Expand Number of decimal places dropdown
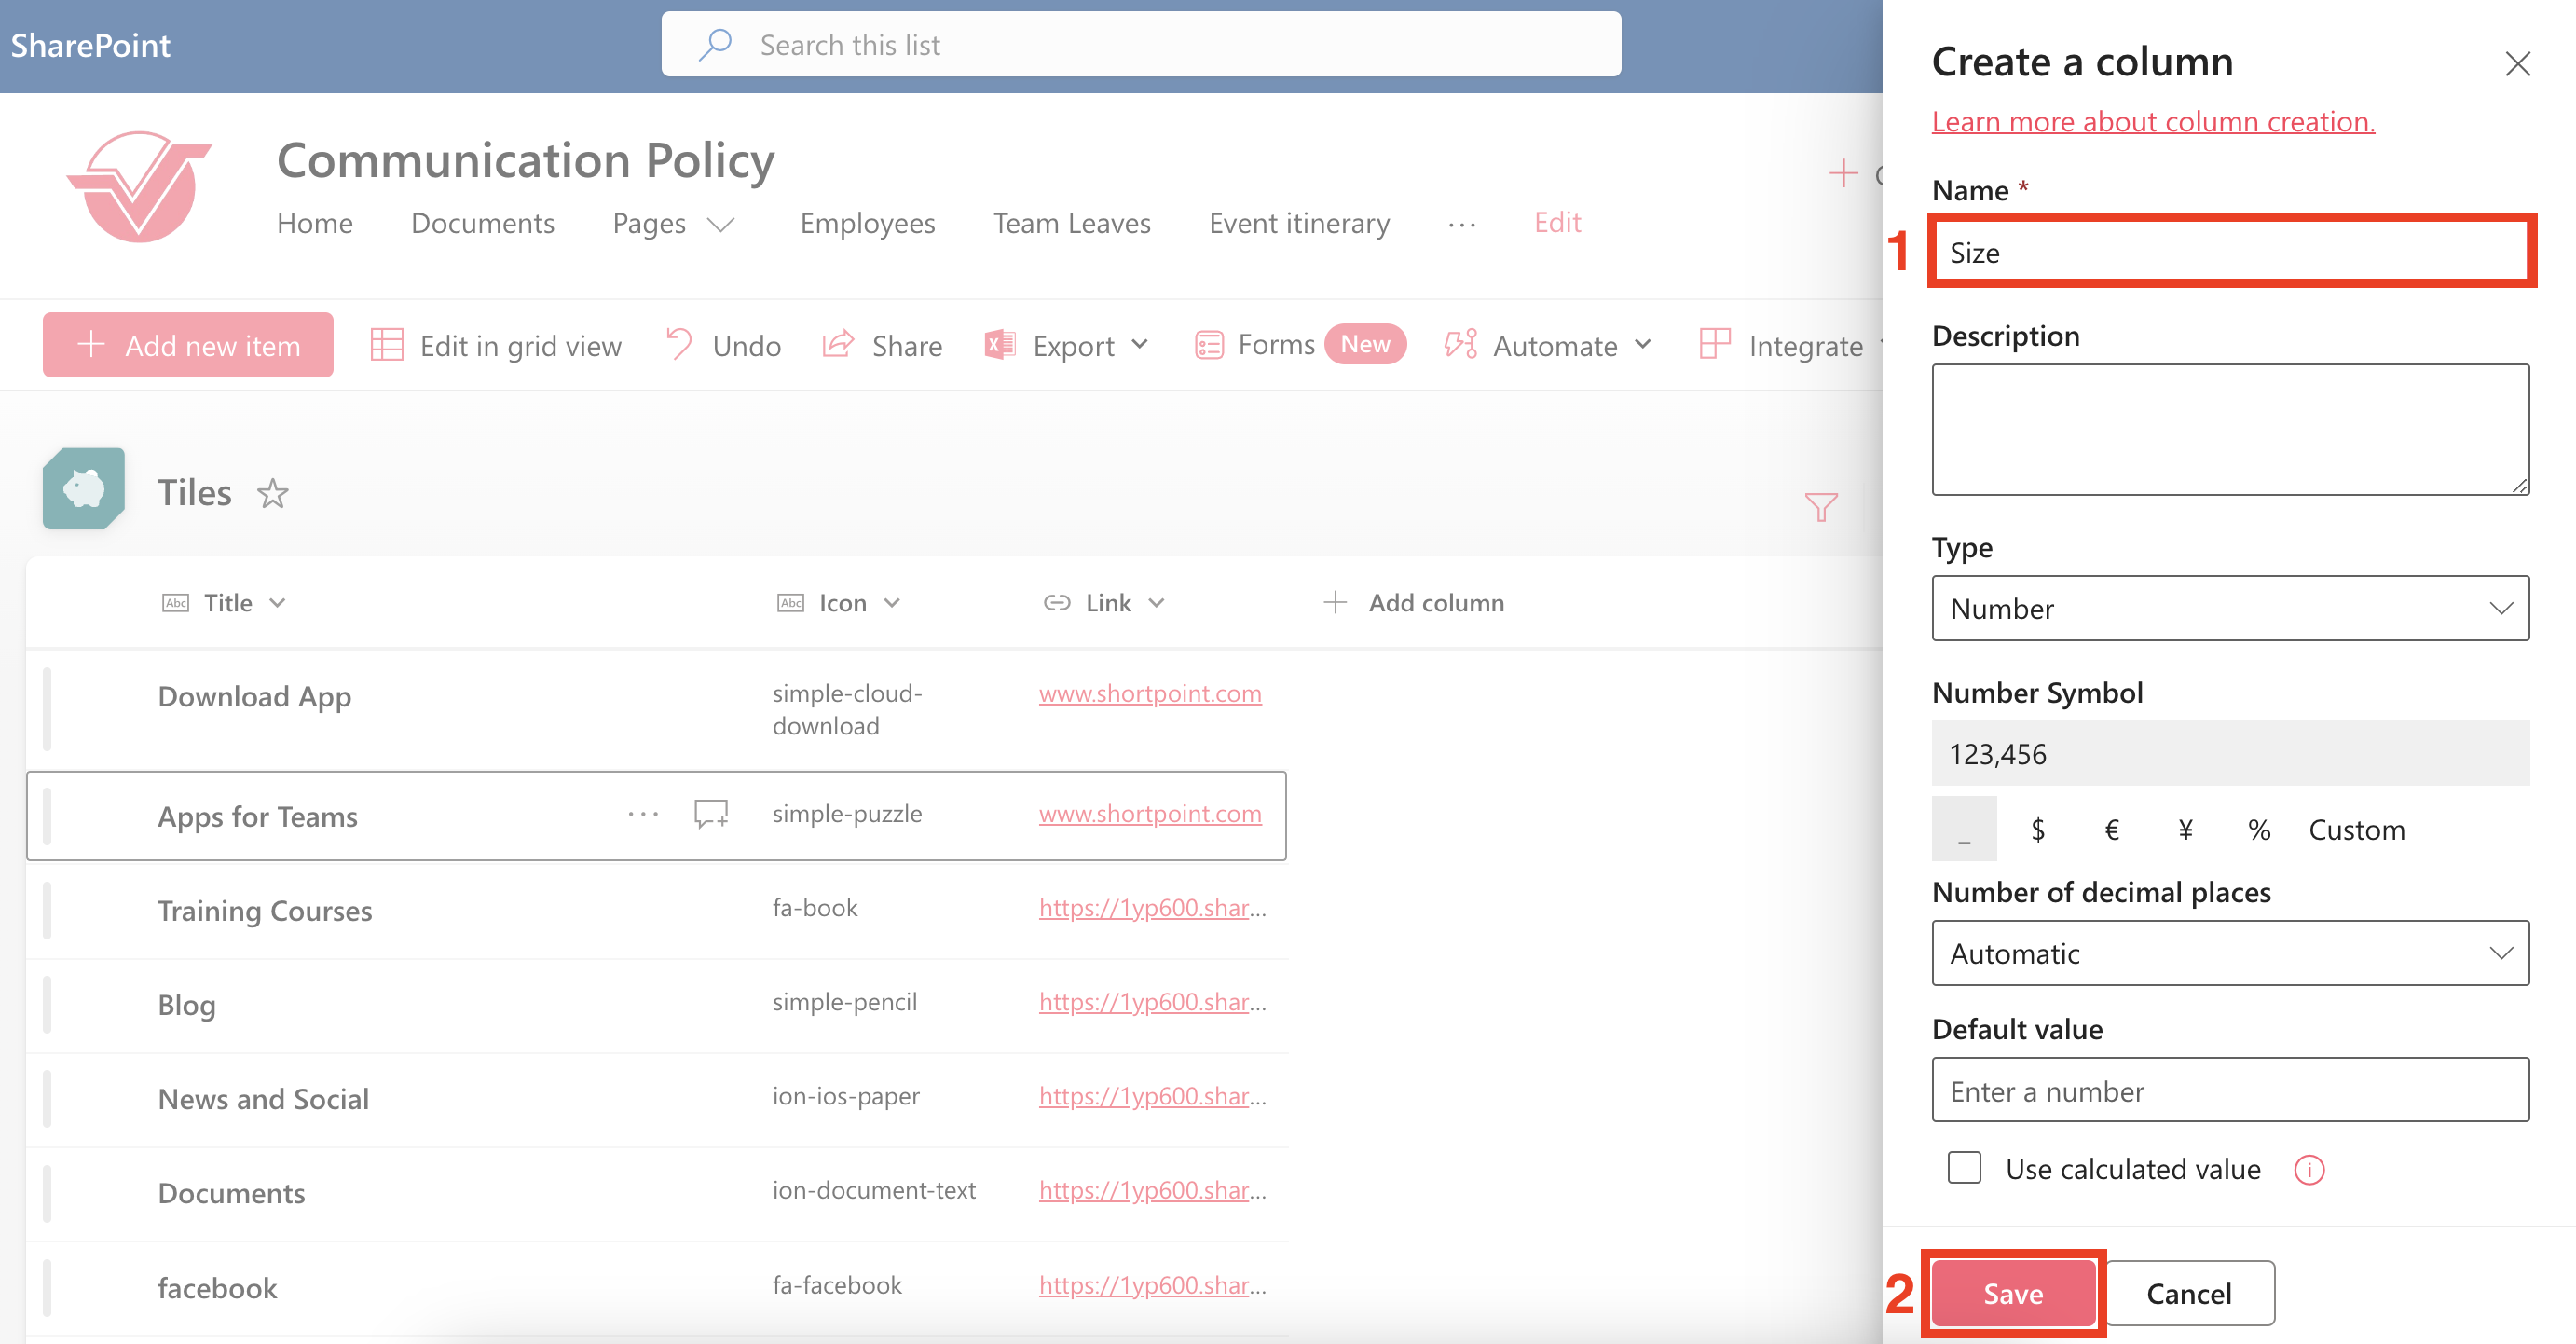Image resolution: width=2576 pixels, height=1344 pixels. (x=2230, y=953)
